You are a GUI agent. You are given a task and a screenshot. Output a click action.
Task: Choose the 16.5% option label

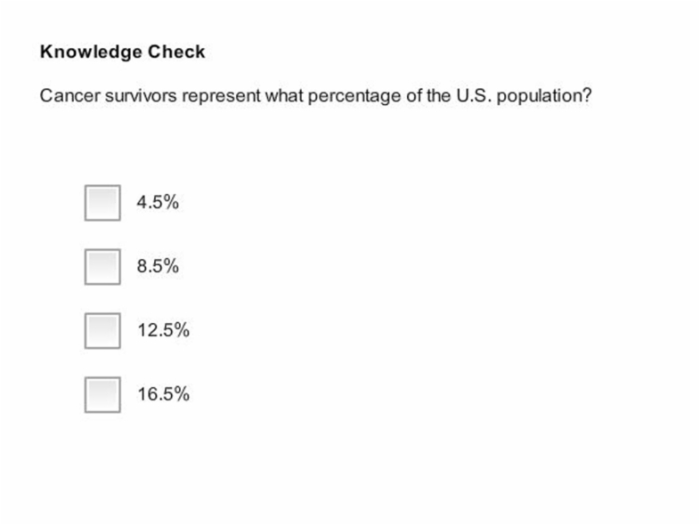(163, 394)
